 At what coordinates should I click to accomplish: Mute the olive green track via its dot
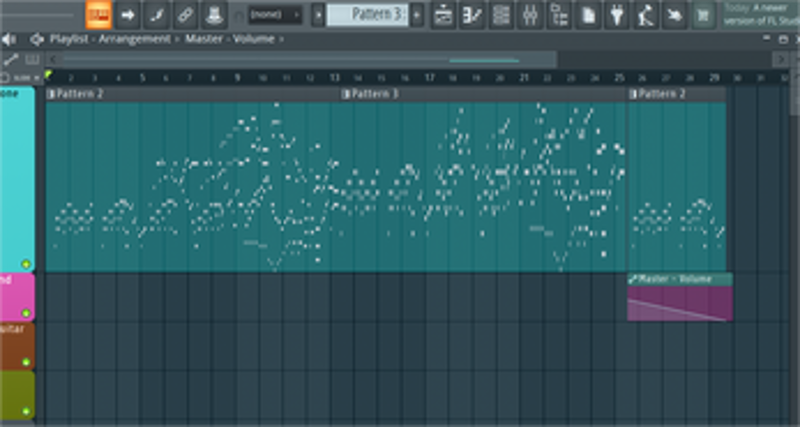[26, 411]
